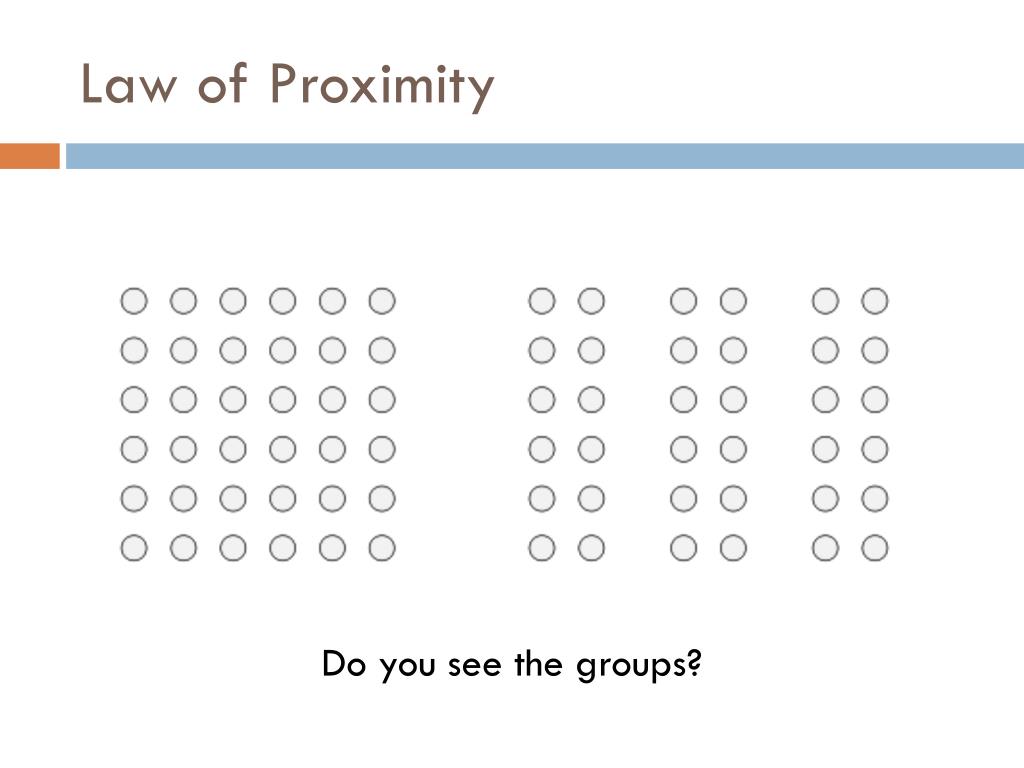The width and height of the screenshot is (1024, 768).
Task: Click the top-right circle of the first column pair
Action: click(x=591, y=301)
